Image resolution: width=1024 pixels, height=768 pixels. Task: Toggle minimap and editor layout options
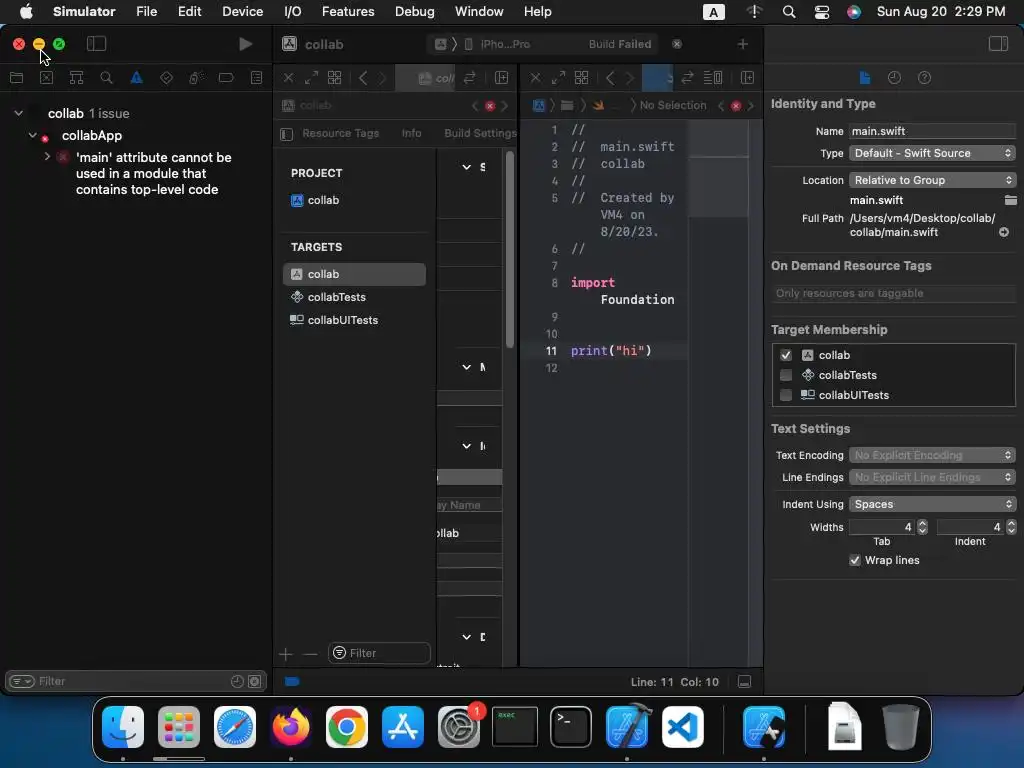click(x=713, y=78)
